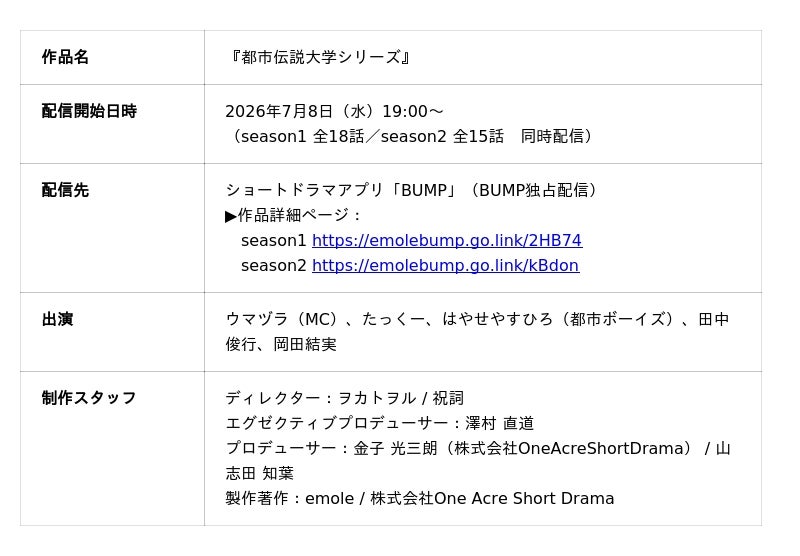Click the プロデューサー:金子 光三朗 line

(478, 448)
